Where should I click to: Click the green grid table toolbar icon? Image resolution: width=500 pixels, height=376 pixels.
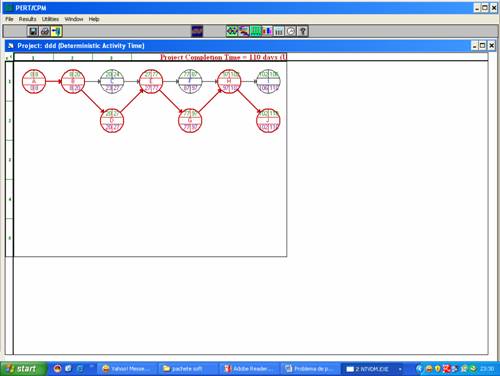(256, 31)
